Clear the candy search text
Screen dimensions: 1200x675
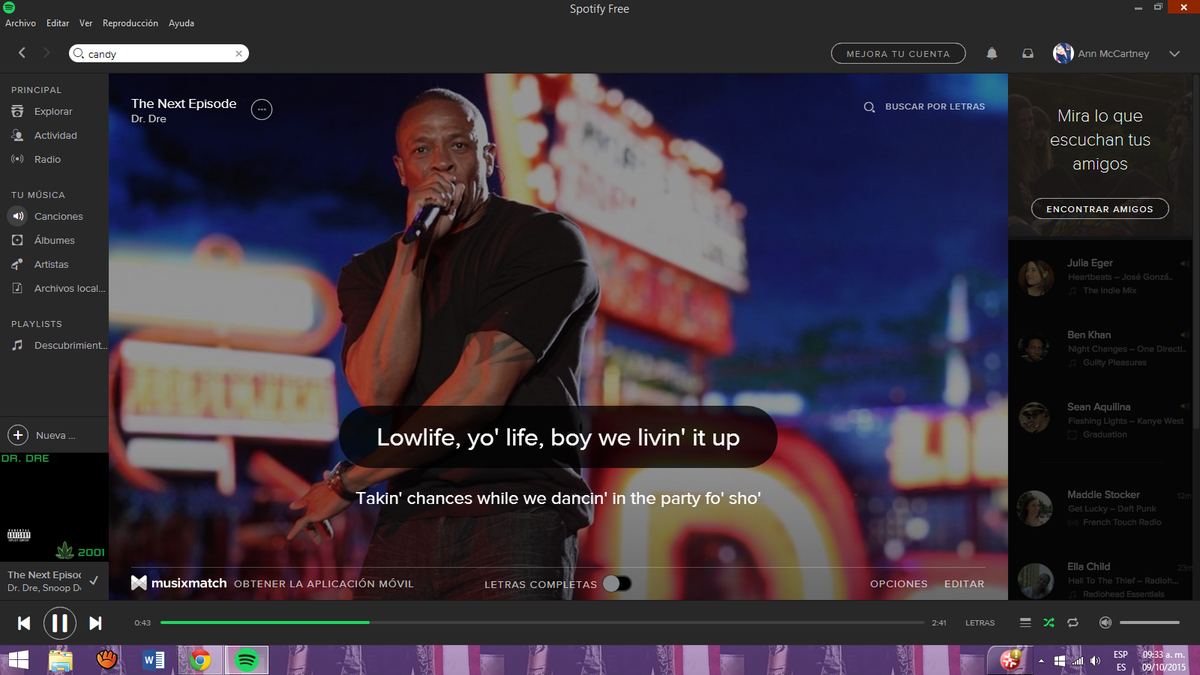(x=239, y=54)
